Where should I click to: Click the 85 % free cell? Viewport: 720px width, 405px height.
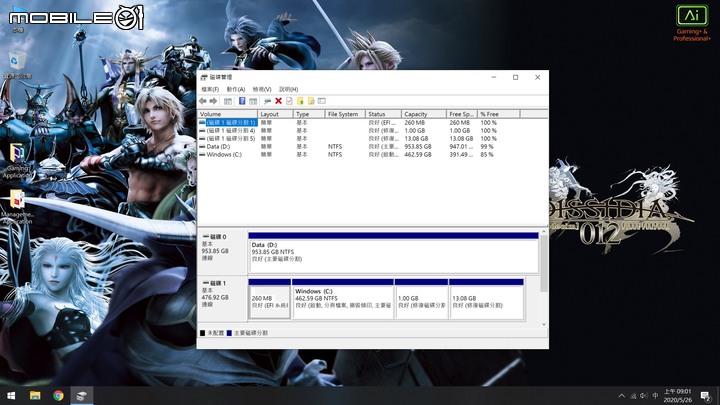[487, 154]
